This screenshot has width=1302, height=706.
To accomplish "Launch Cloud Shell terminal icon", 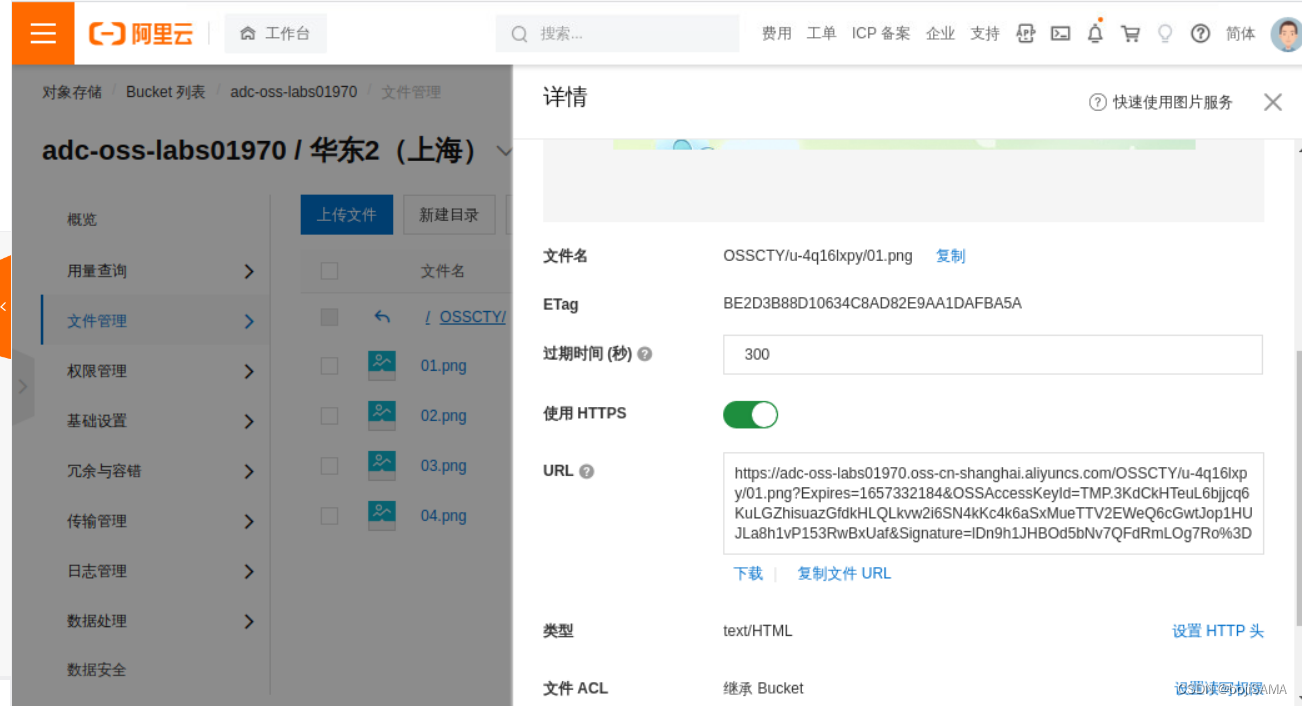I will click(x=1060, y=33).
